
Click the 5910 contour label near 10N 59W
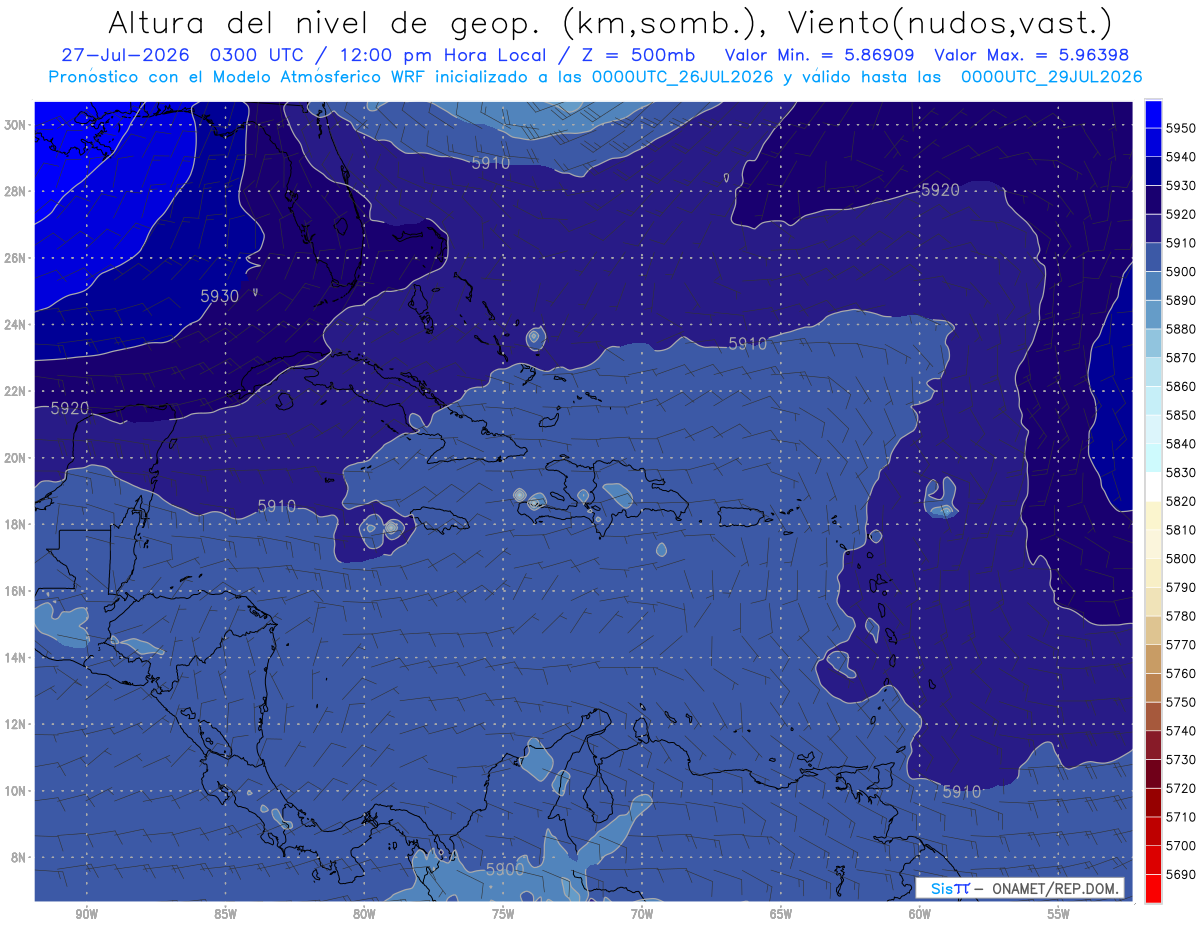(962, 791)
